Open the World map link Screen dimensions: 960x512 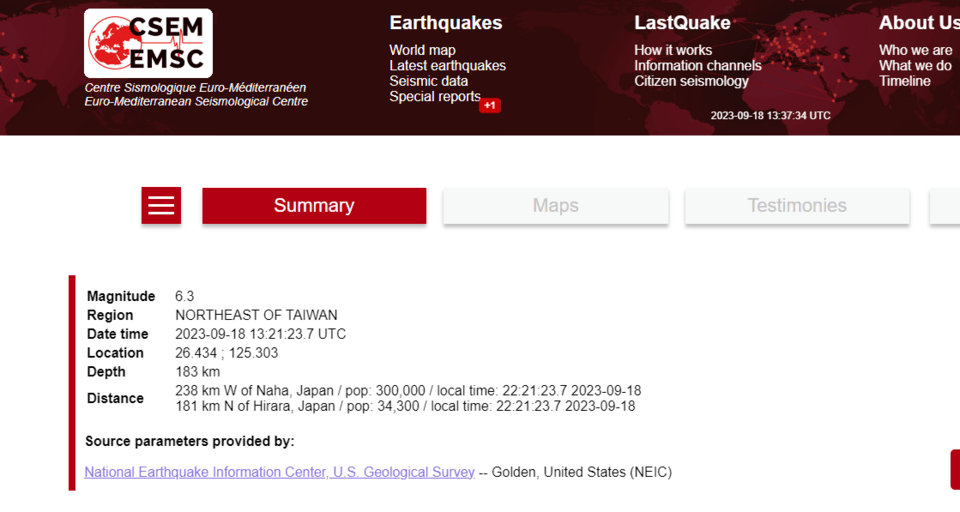pos(422,50)
